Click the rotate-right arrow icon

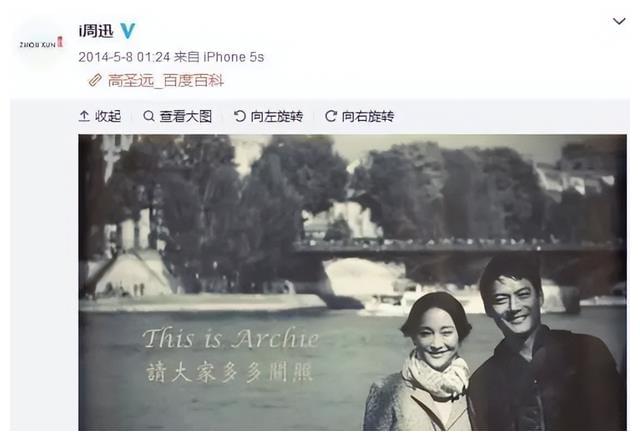[x=331, y=116]
